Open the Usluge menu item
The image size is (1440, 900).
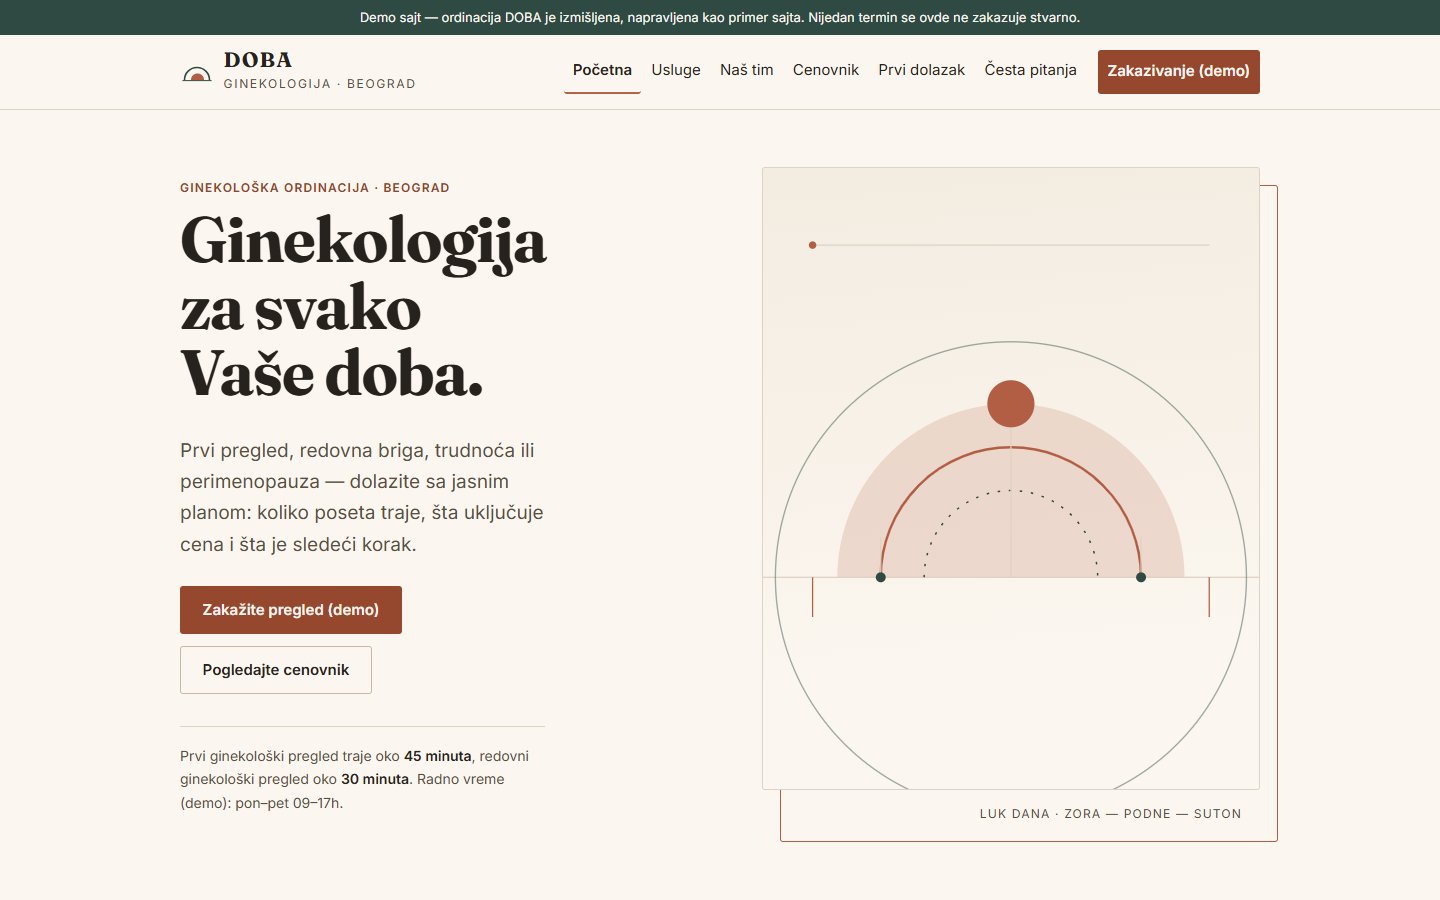click(676, 70)
